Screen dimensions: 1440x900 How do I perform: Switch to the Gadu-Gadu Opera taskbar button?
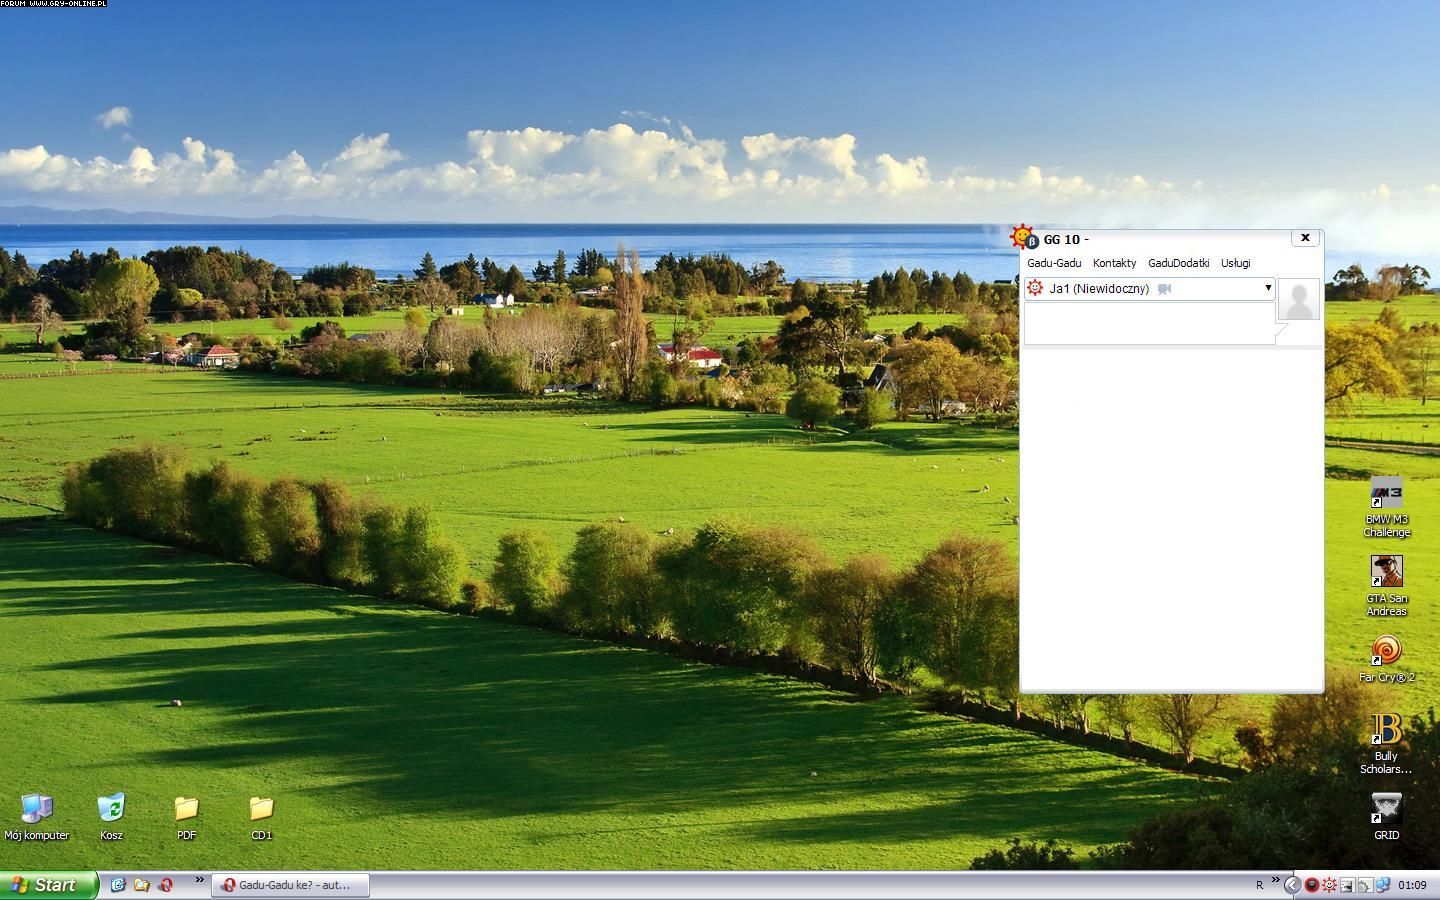290,885
